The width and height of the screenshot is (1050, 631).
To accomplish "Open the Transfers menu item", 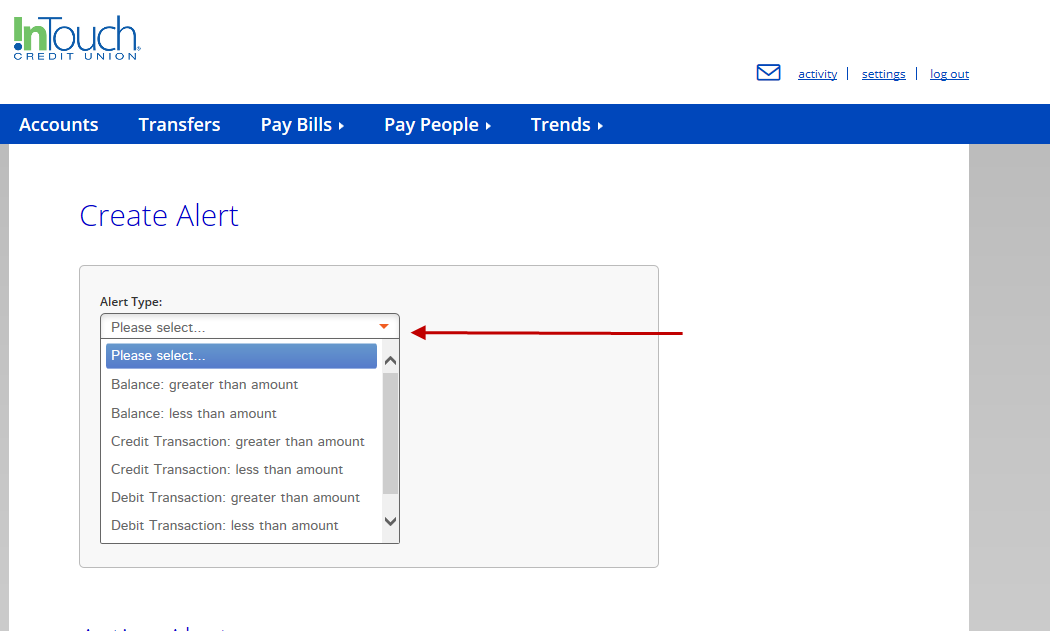I will (179, 125).
